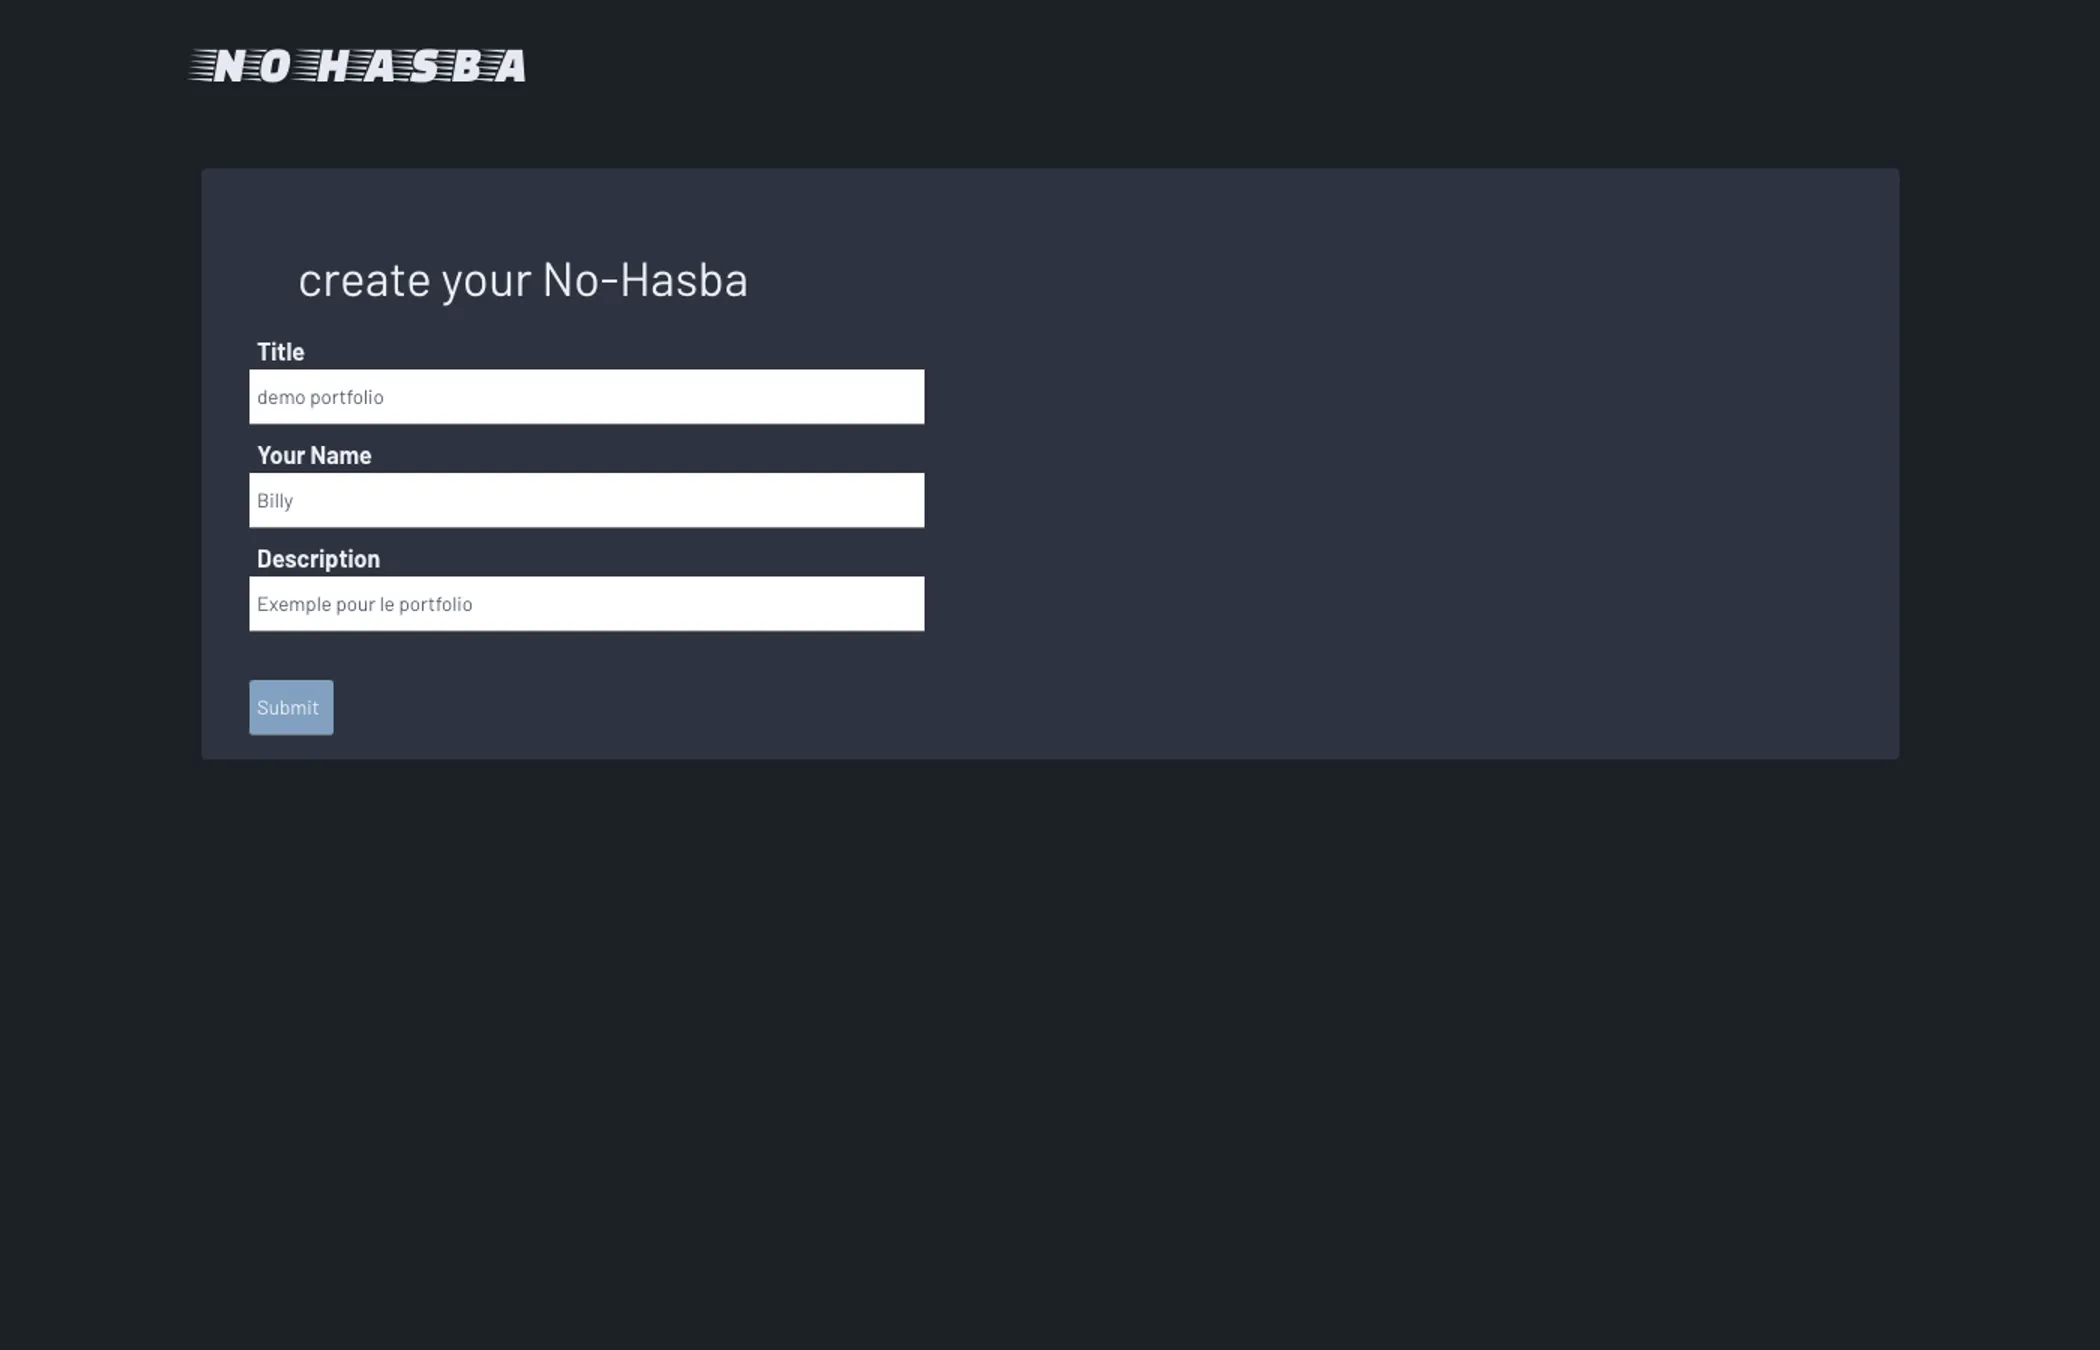Click the final A in the logo
The height and width of the screenshot is (1350, 2100).
tap(510, 67)
